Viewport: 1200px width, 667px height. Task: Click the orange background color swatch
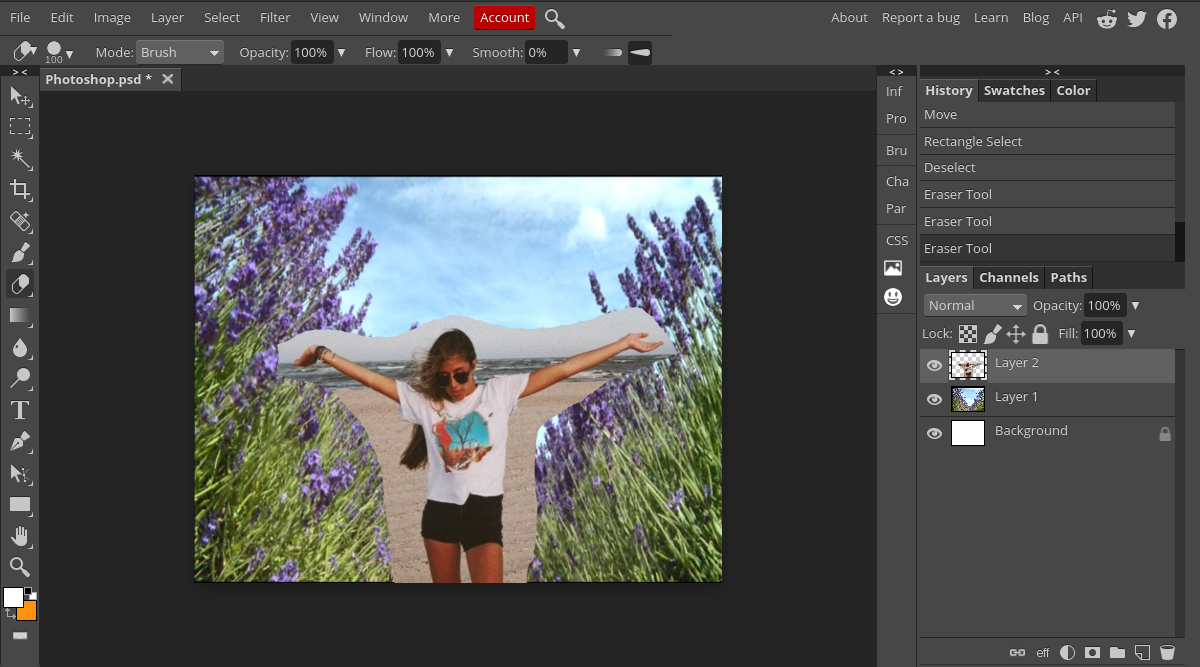(x=28, y=612)
